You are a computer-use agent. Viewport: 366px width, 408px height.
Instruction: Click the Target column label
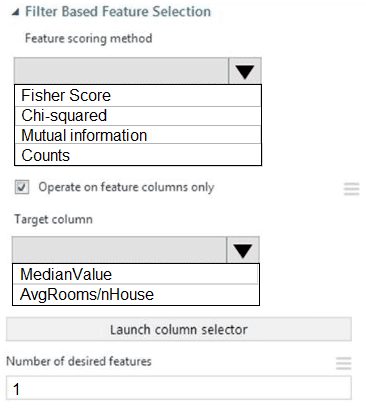tap(53, 219)
